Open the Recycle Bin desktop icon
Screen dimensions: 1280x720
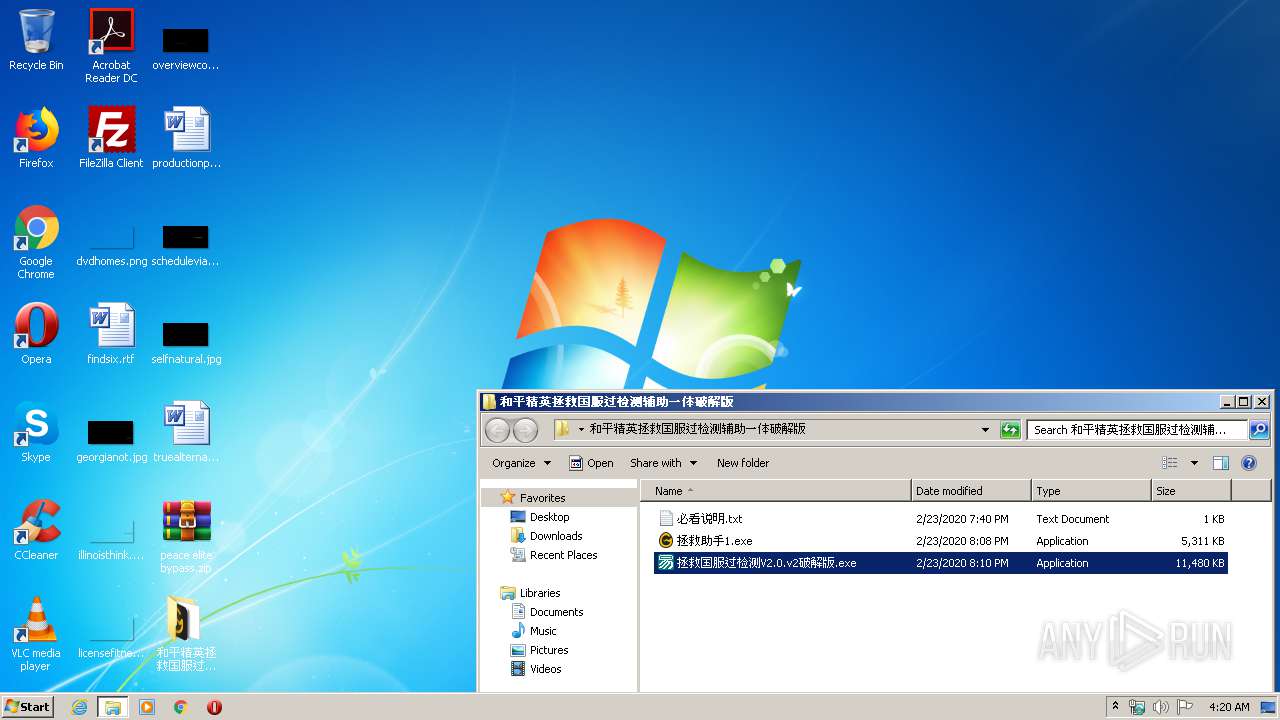(36, 40)
